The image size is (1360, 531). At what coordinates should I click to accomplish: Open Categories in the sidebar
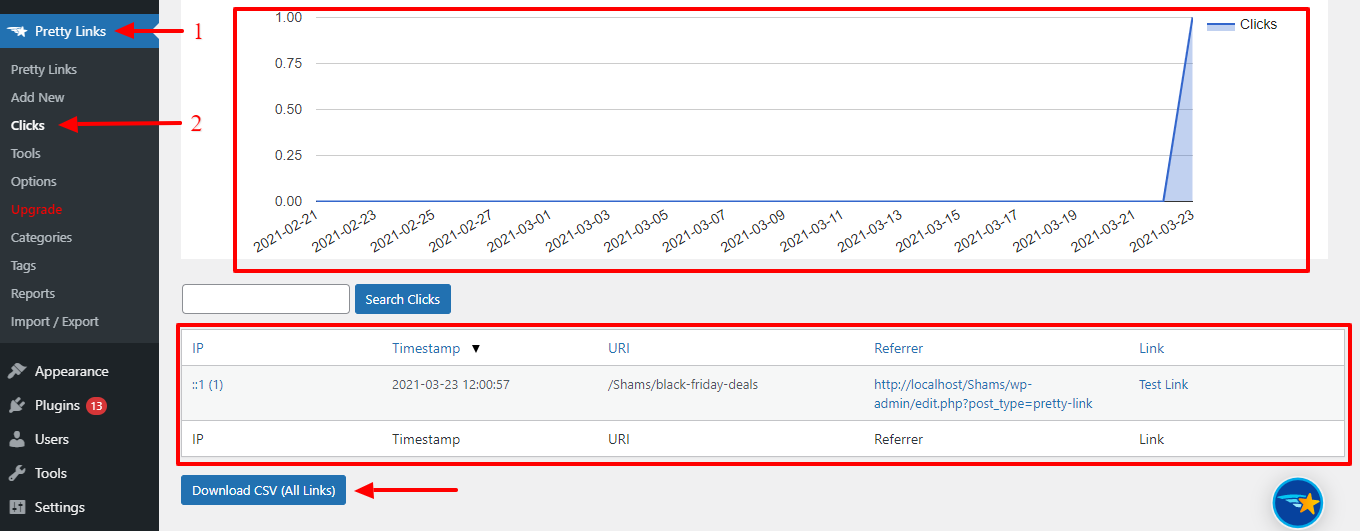(x=42, y=238)
